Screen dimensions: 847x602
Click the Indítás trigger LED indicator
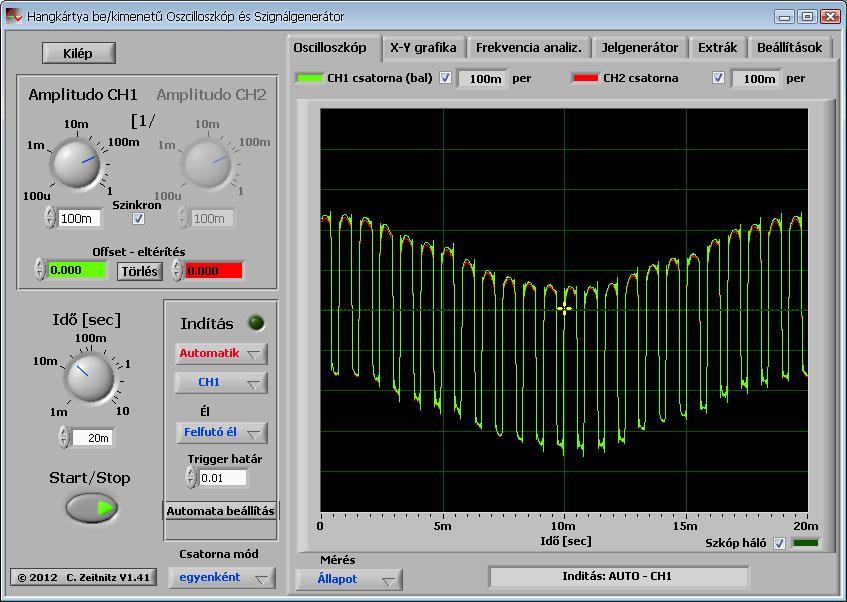(x=256, y=323)
